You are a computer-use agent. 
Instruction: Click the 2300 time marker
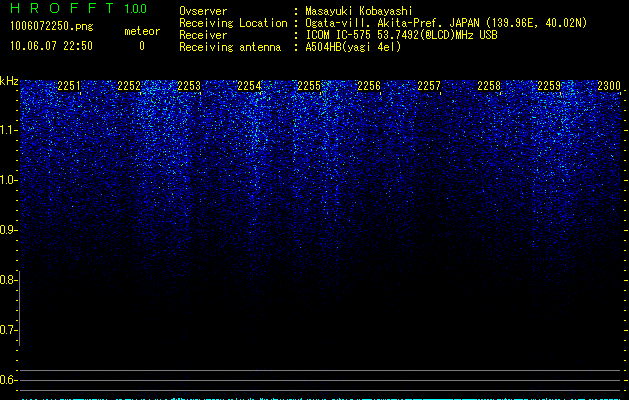609,86
